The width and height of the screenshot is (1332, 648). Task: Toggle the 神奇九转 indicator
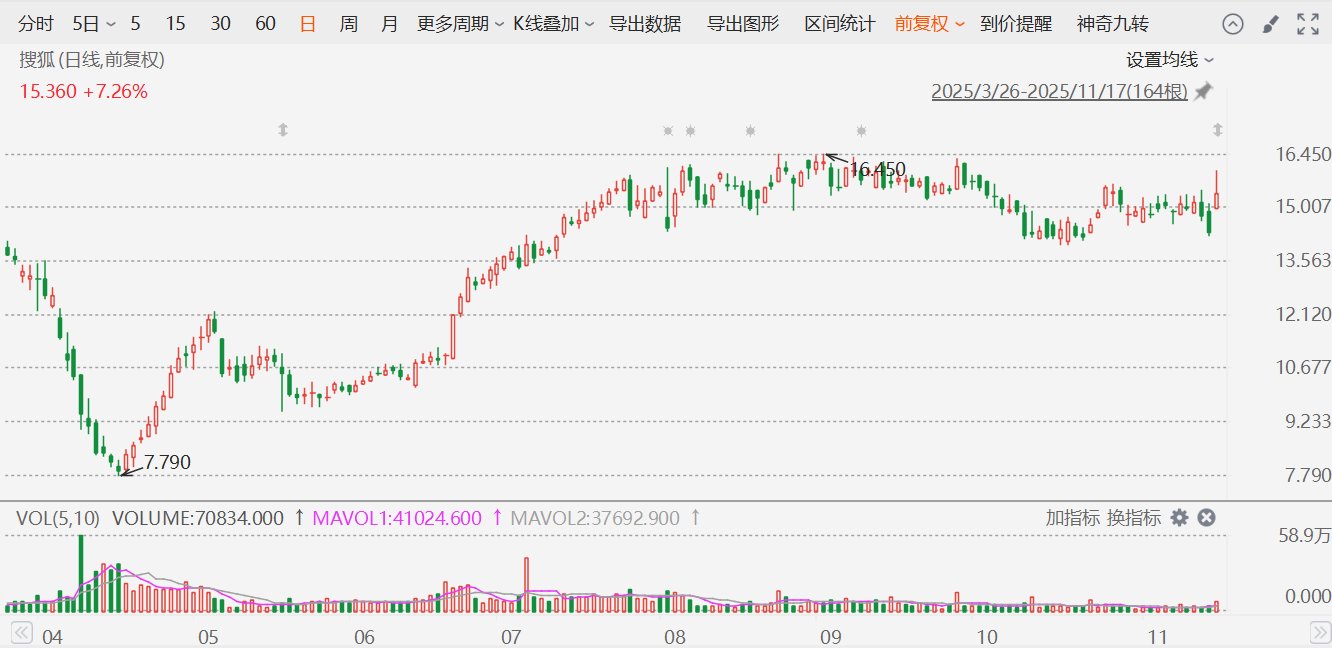click(1113, 24)
